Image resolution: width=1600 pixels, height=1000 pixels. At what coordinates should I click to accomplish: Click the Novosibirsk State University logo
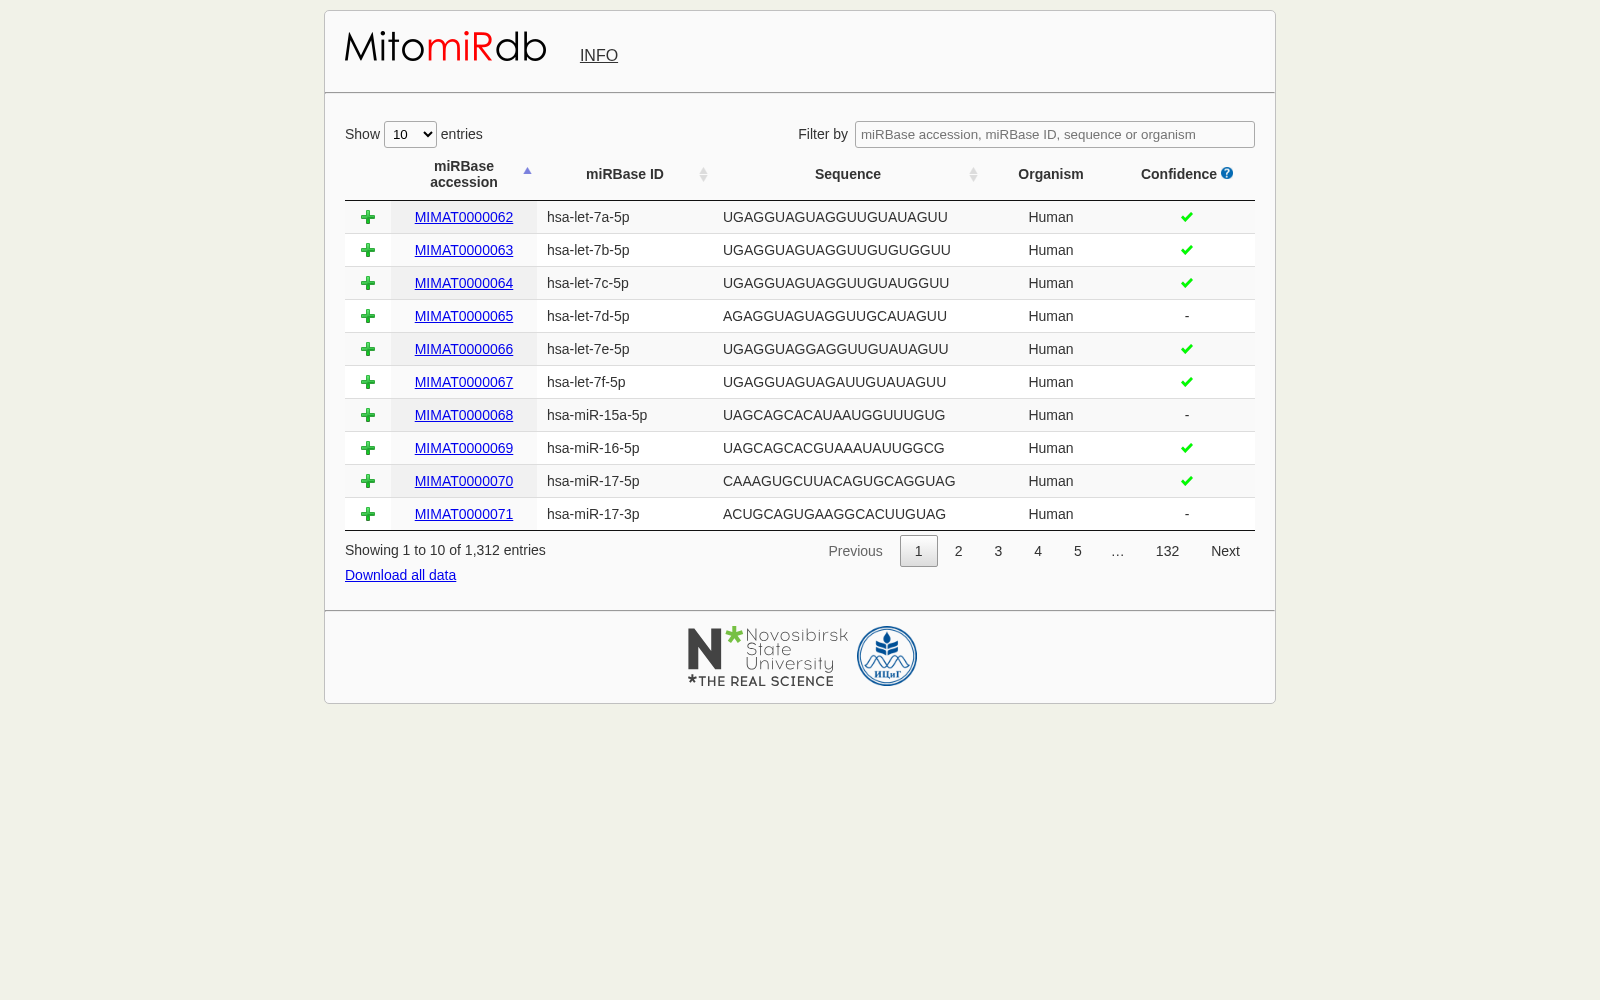click(x=768, y=656)
